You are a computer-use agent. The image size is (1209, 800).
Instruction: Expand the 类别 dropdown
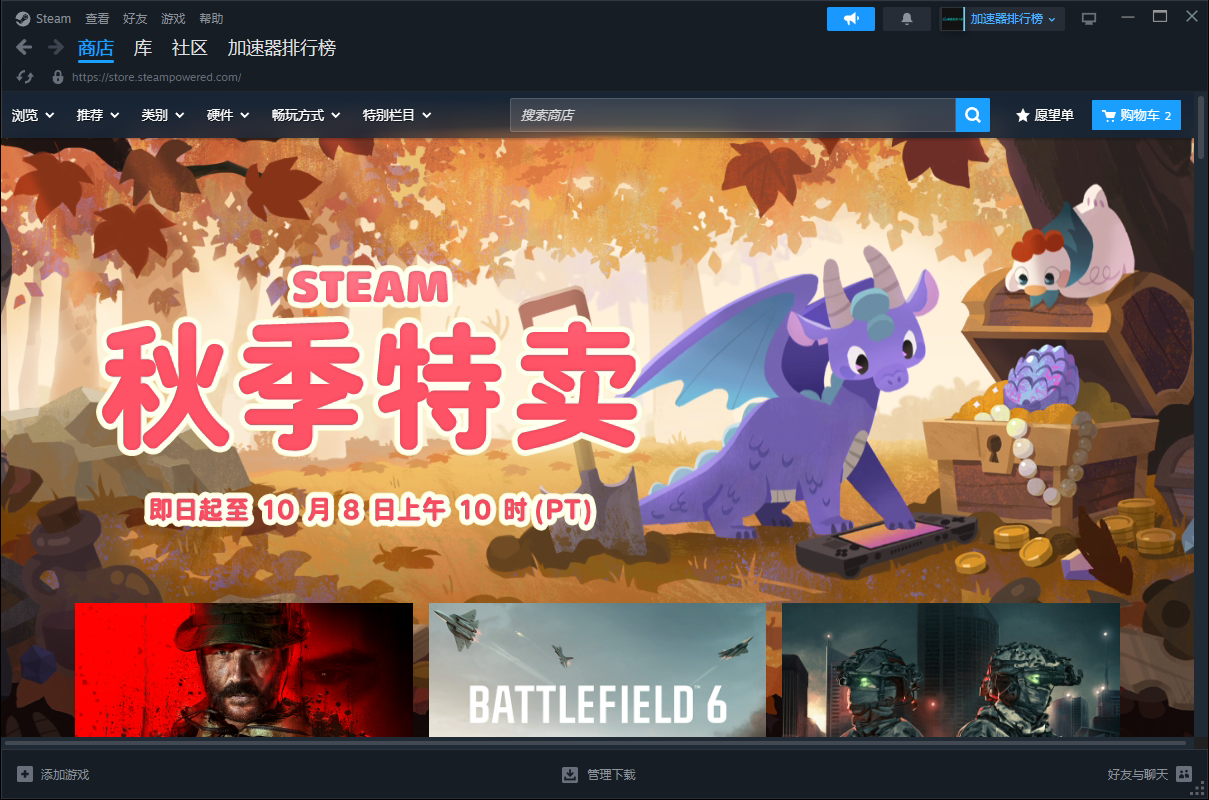(163, 115)
